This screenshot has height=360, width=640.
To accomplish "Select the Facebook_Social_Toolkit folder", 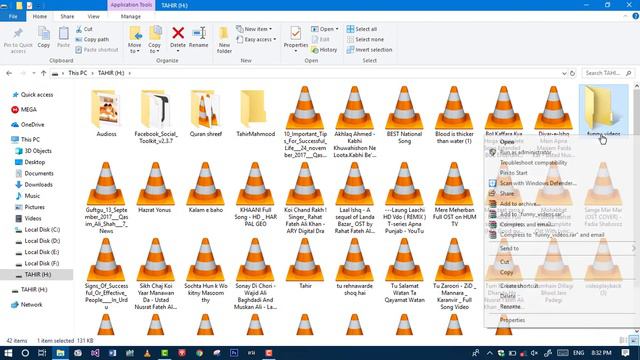I will pos(156,116).
